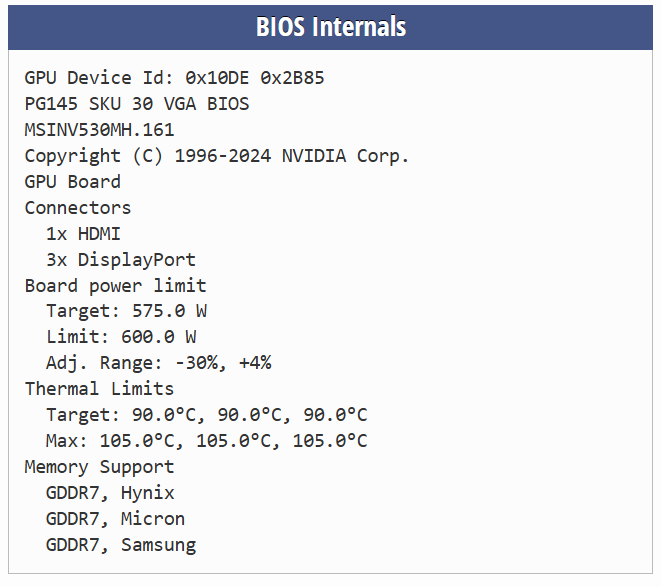Click the Limit: 600.0 W value

coord(121,337)
